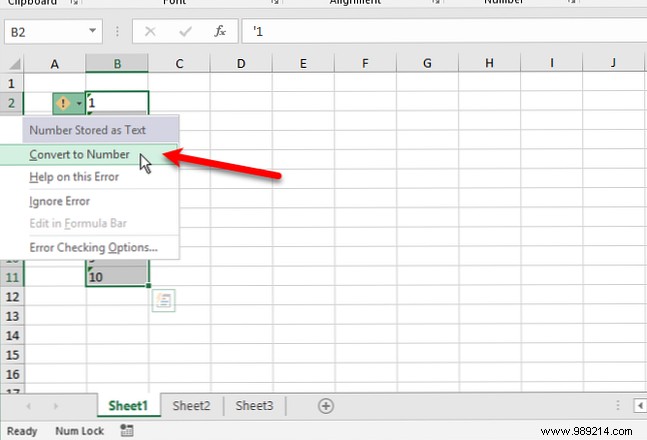Click next sheet navigation arrow
647x440 pixels.
55,406
